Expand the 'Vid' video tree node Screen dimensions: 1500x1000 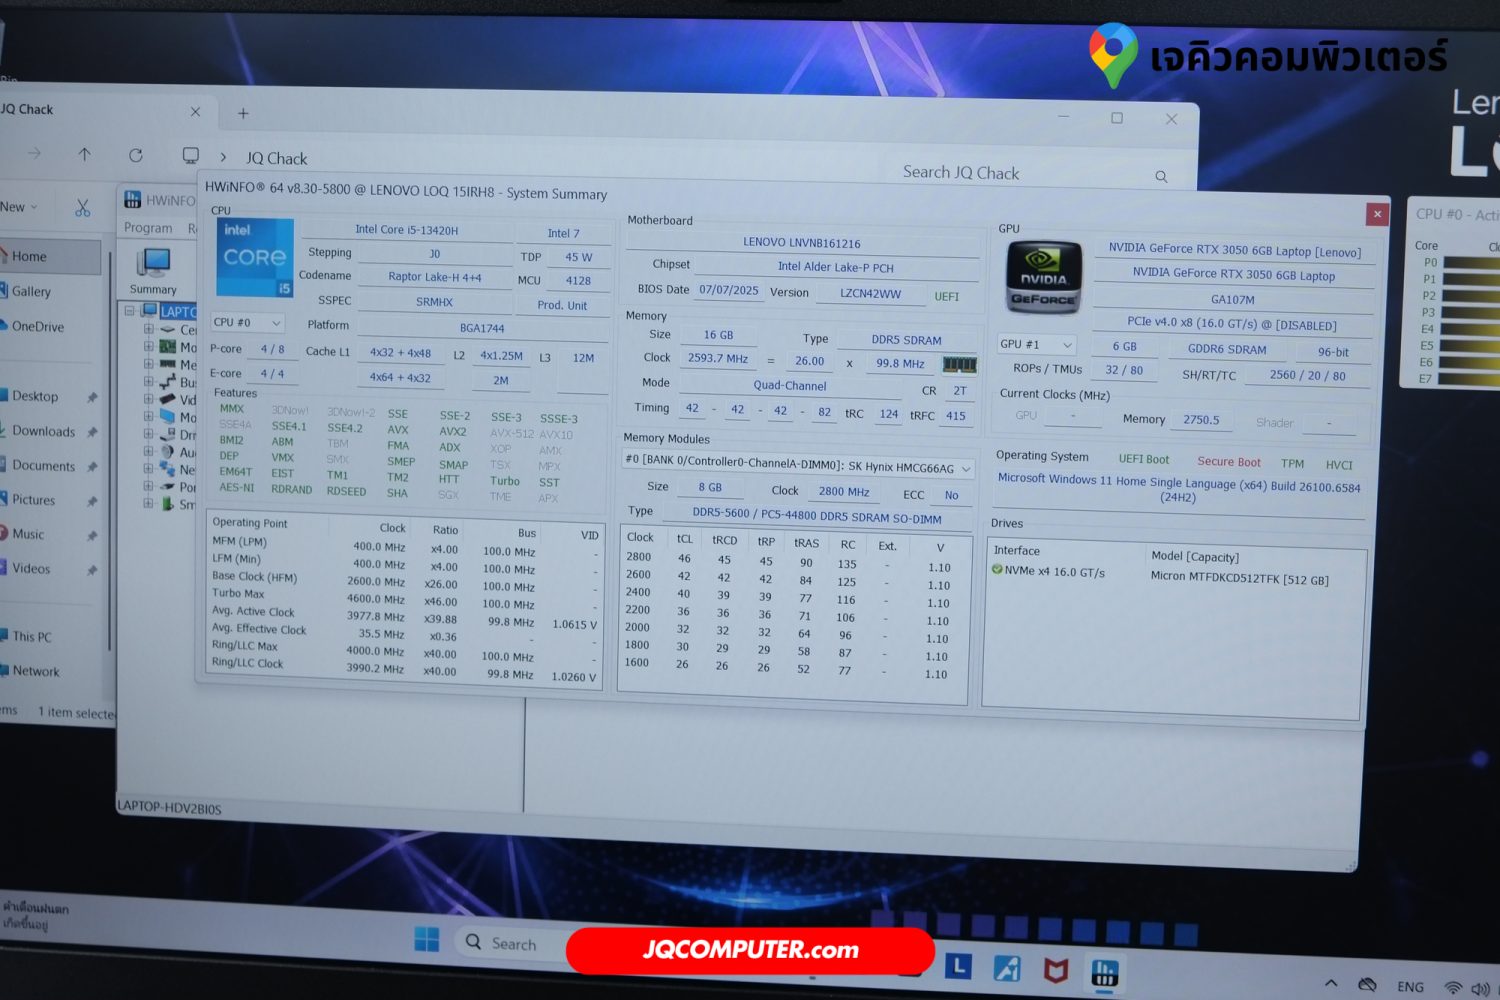[148, 399]
